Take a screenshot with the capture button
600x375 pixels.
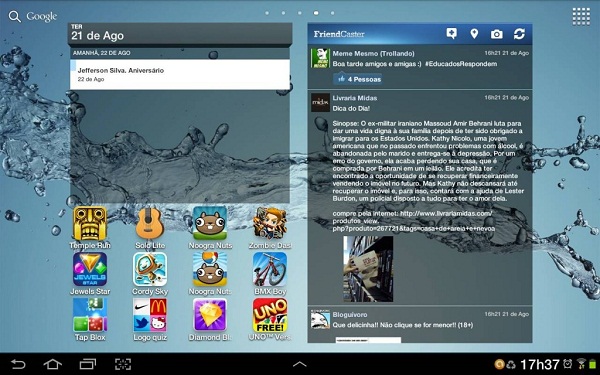pyautogui.click(x=123, y=364)
